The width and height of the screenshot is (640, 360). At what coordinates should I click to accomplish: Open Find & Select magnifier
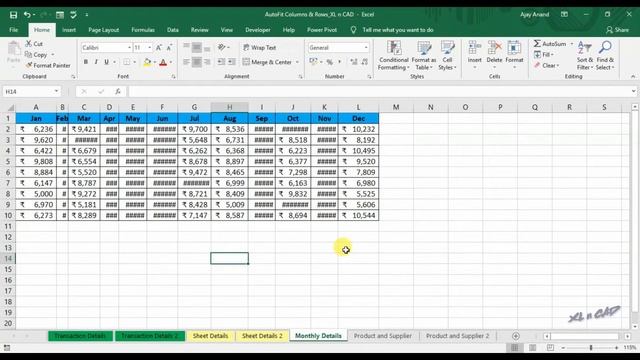point(605,56)
